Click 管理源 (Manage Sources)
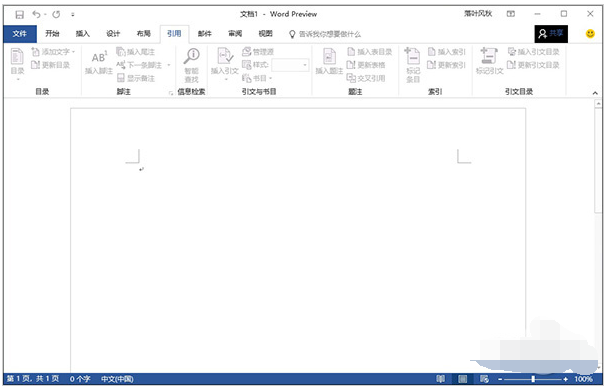Image resolution: width=610 pixels, height=386 pixels. pos(258,52)
